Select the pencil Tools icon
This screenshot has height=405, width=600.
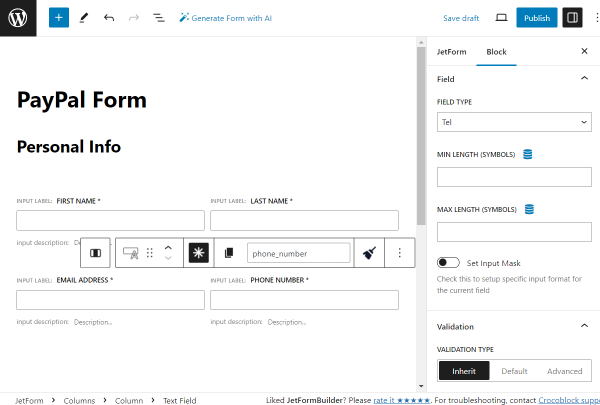[84, 18]
